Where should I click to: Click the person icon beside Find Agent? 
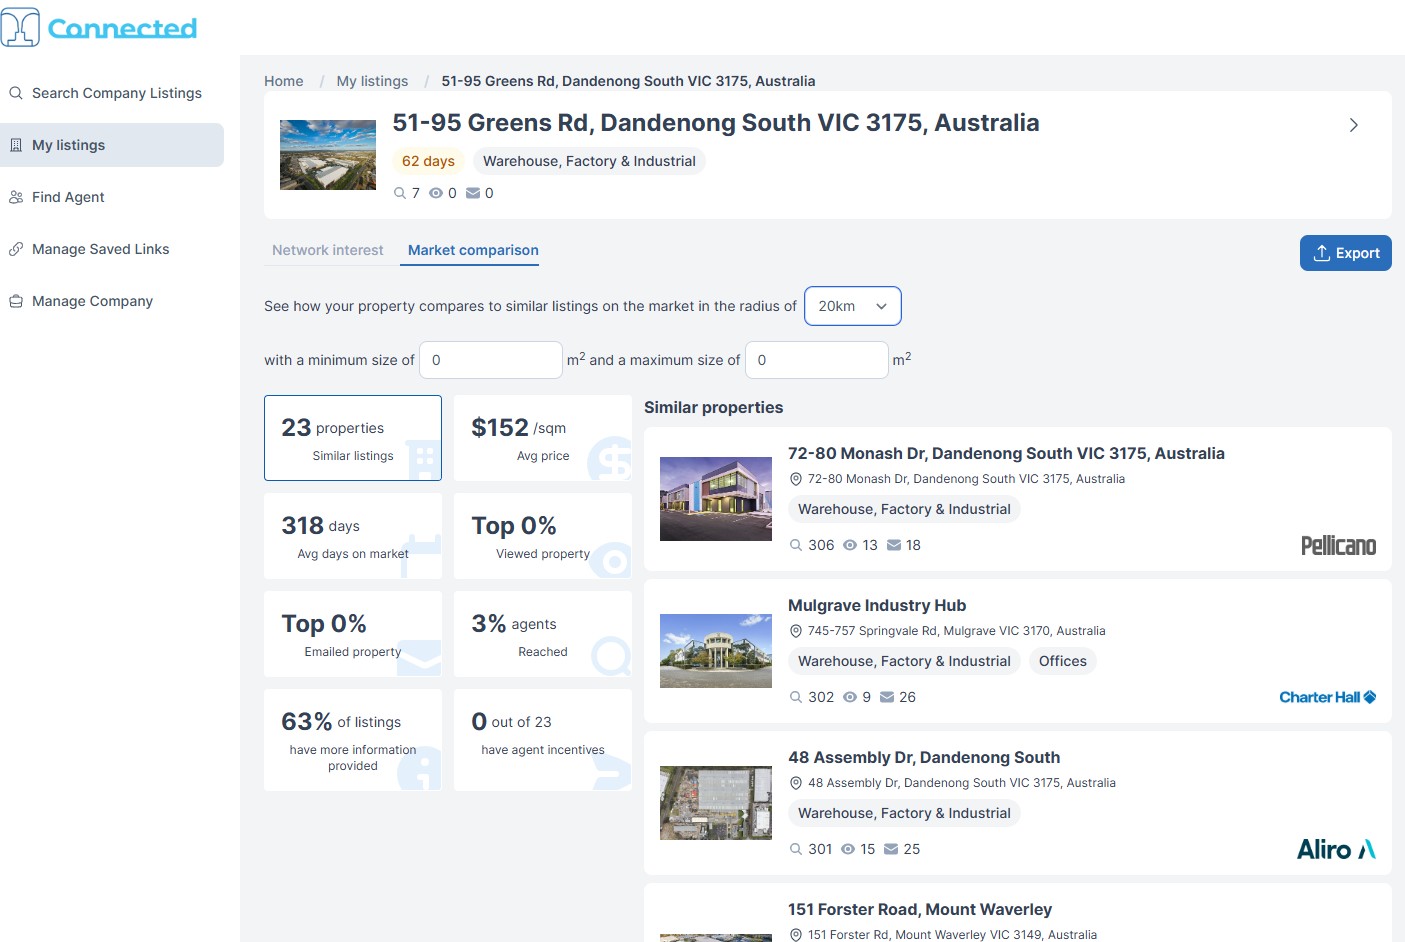(16, 196)
